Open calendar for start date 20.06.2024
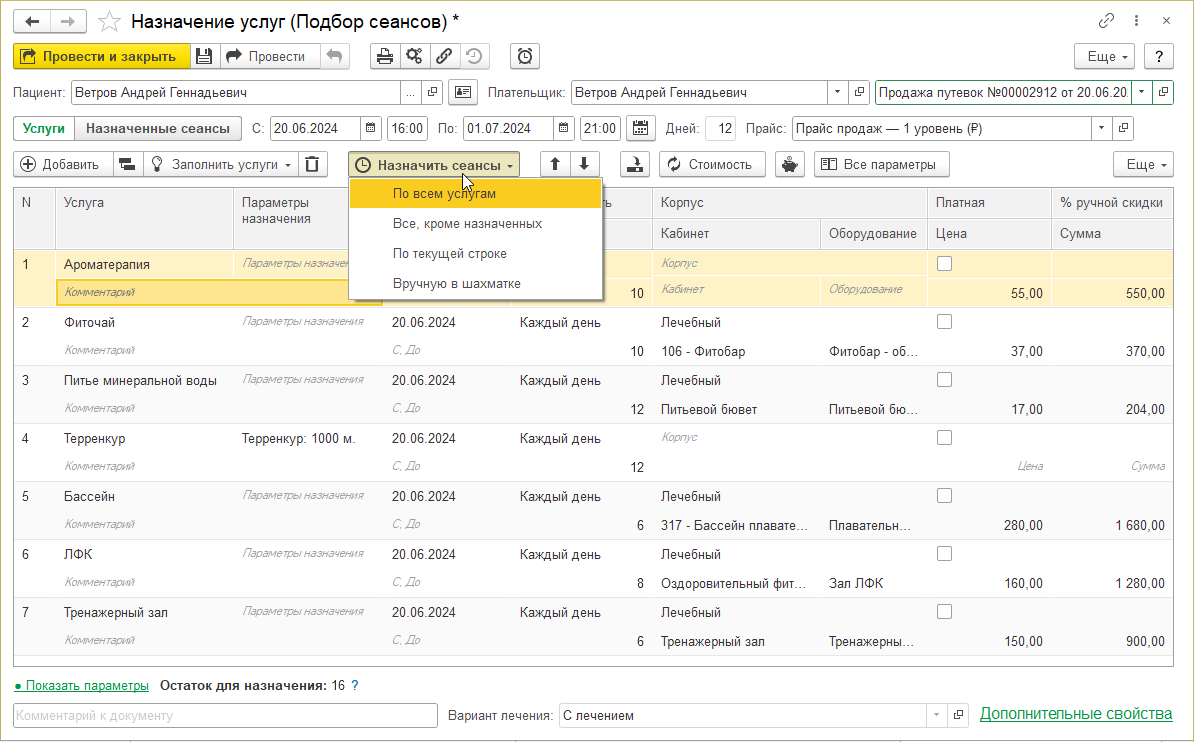This screenshot has width=1194, height=742. point(370,128)
